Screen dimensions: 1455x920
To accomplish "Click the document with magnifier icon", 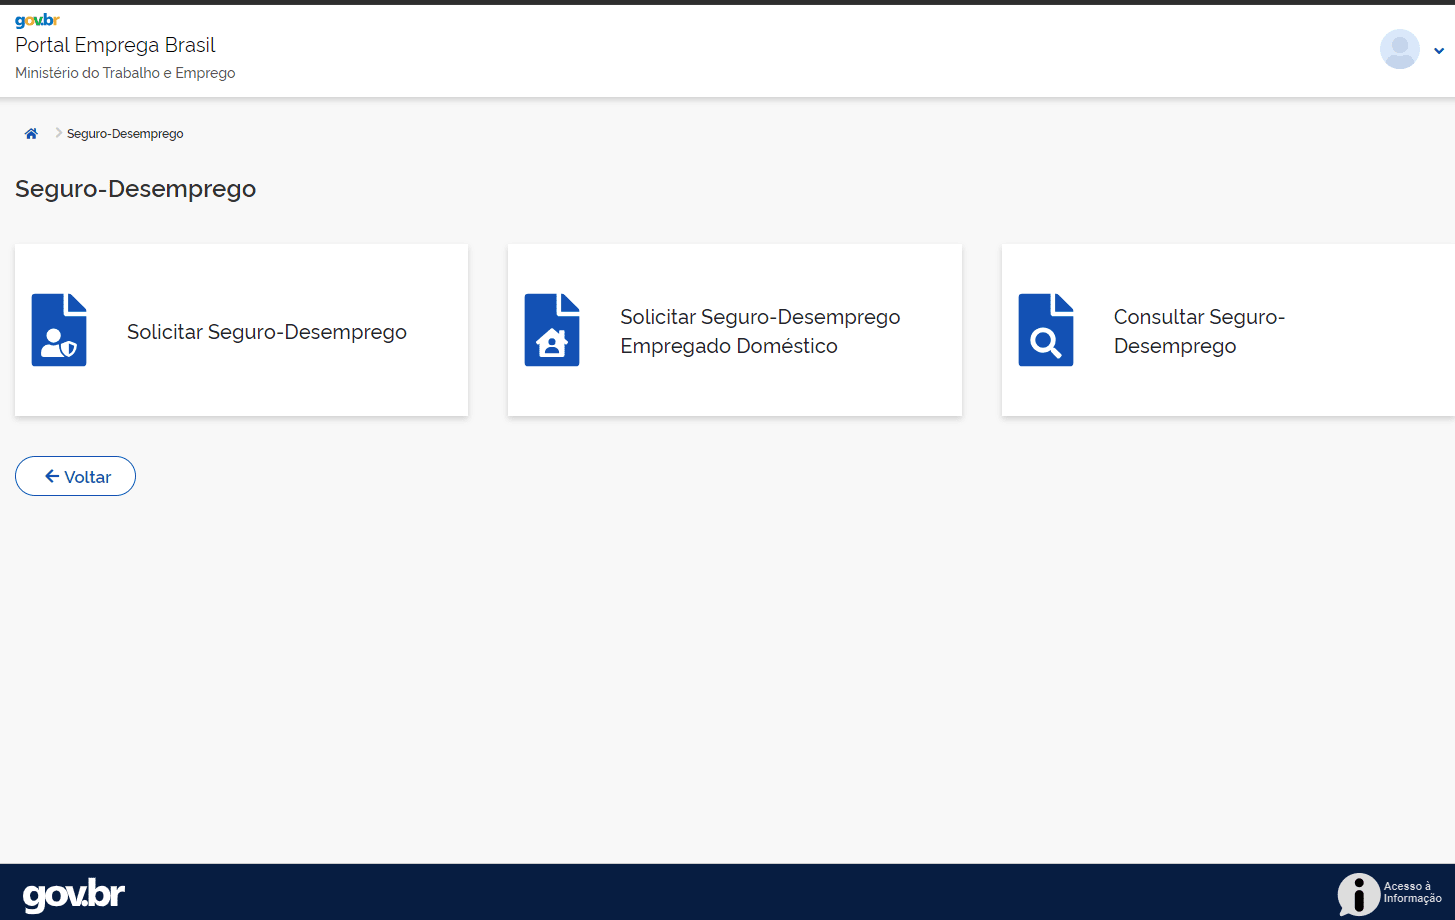I will 1046,330.
